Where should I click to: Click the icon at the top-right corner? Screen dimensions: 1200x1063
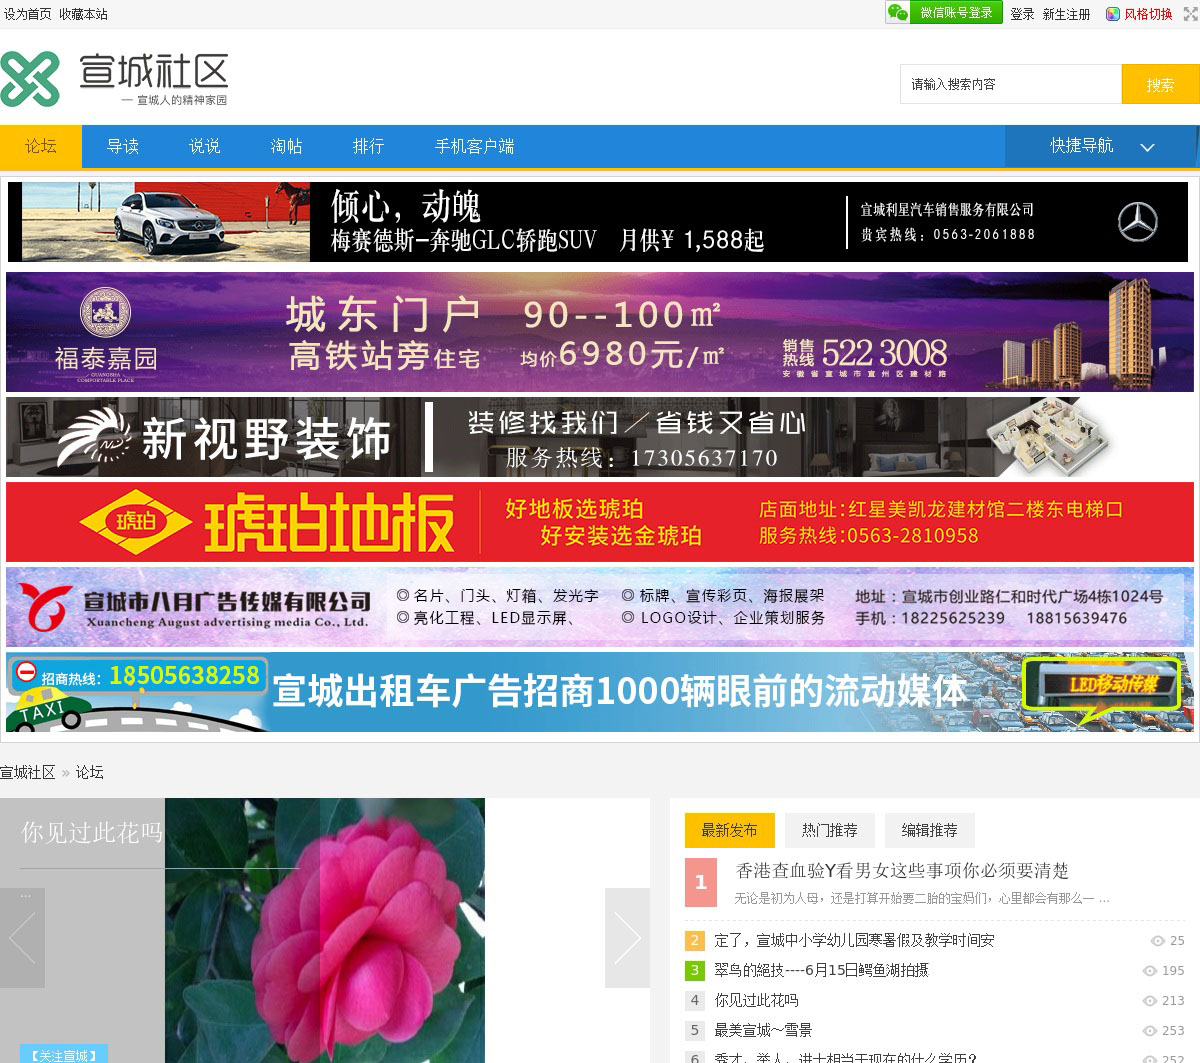click(1191, 14)
